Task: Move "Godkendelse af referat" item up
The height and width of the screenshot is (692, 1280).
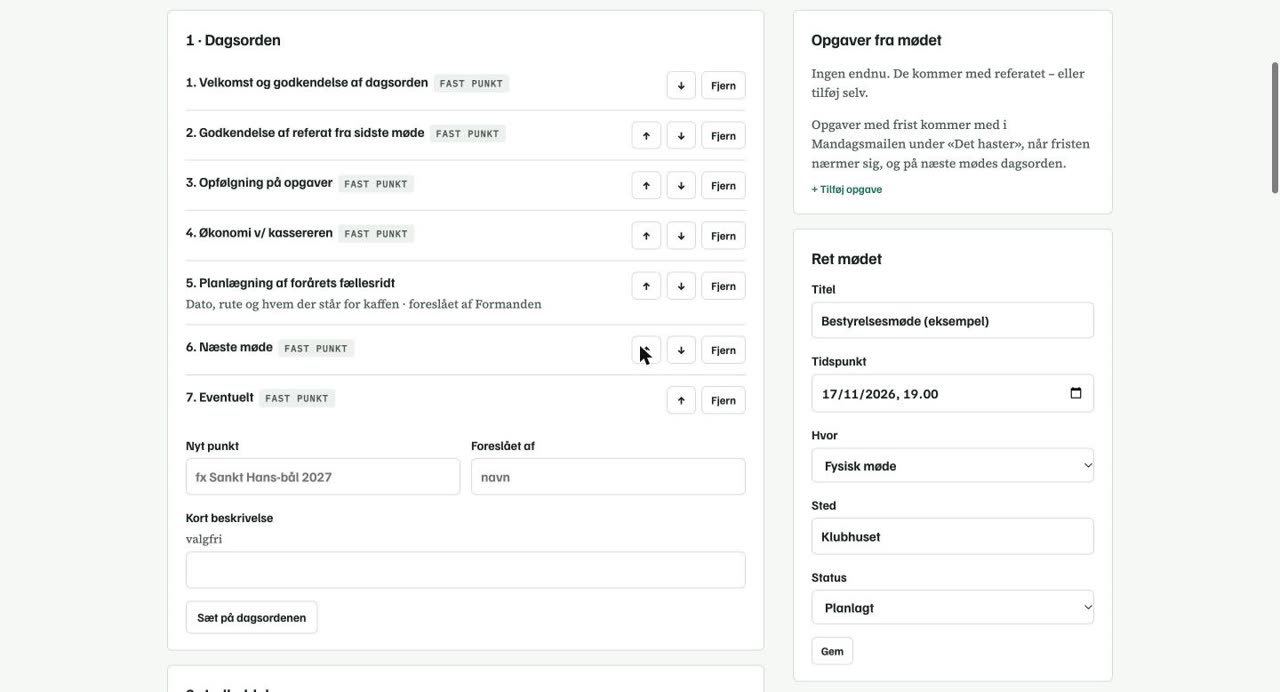Action: (646, 135)
